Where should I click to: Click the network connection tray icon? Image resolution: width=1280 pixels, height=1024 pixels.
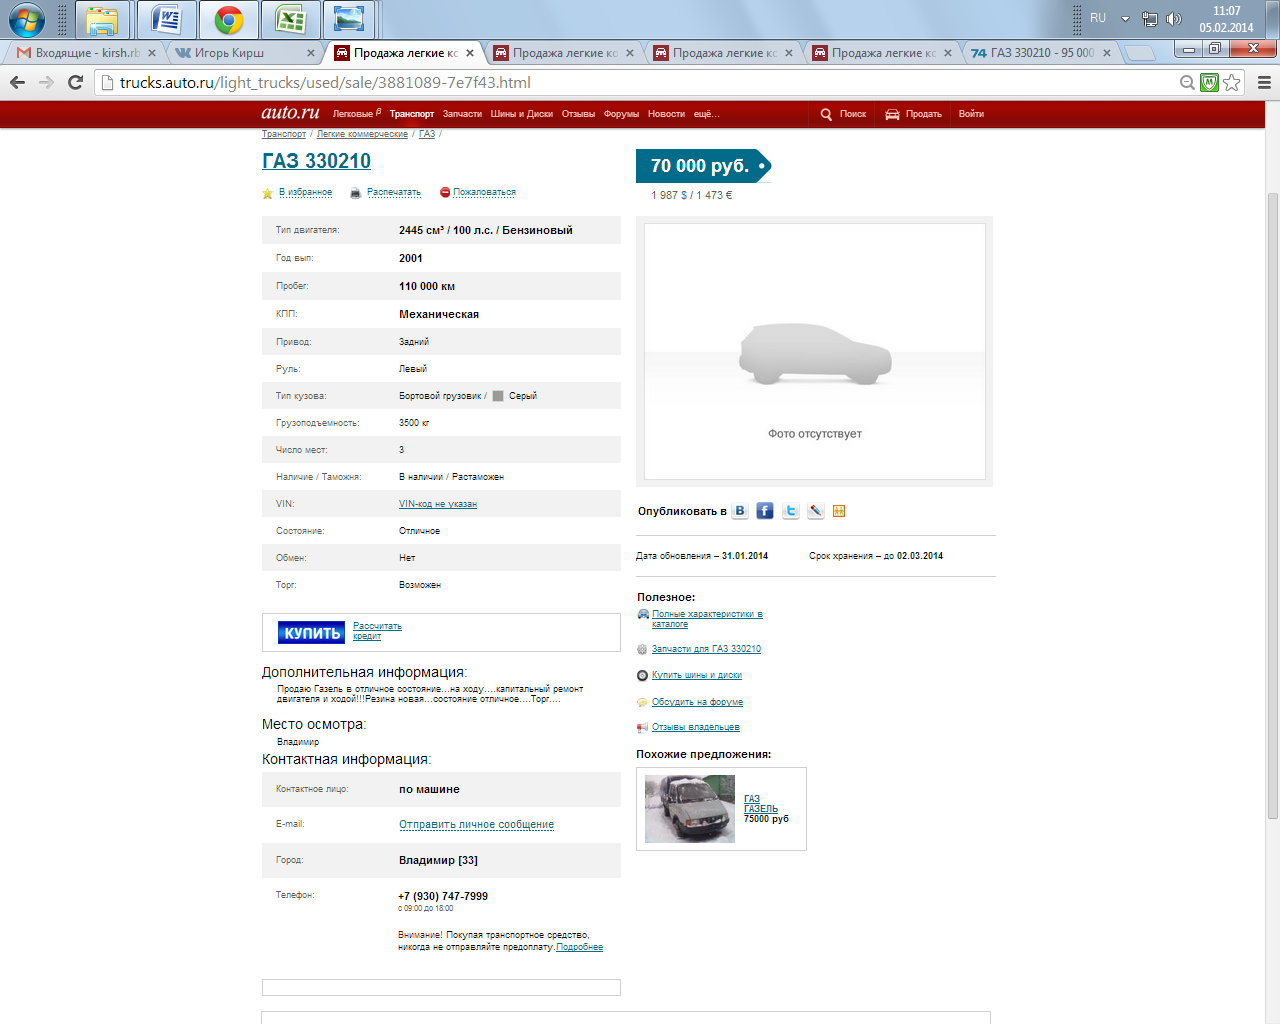[1150, 19]
